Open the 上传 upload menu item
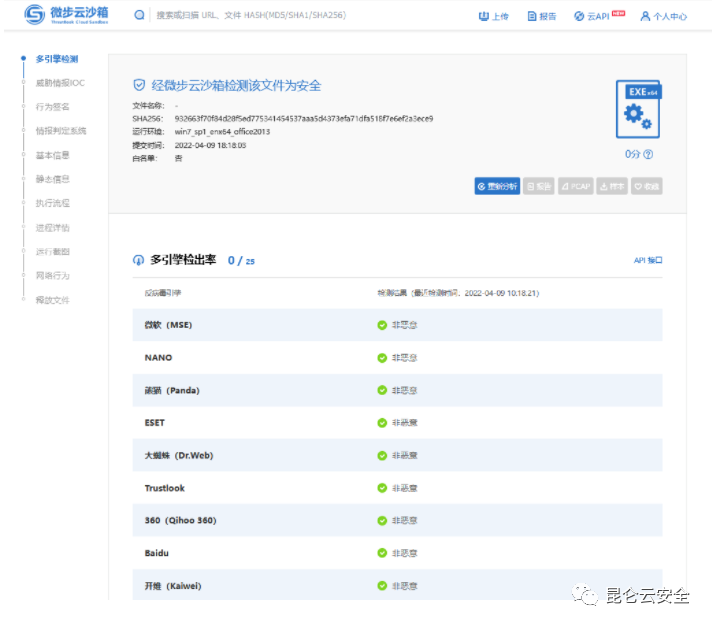The image size is (712, 626). point(494,16)
